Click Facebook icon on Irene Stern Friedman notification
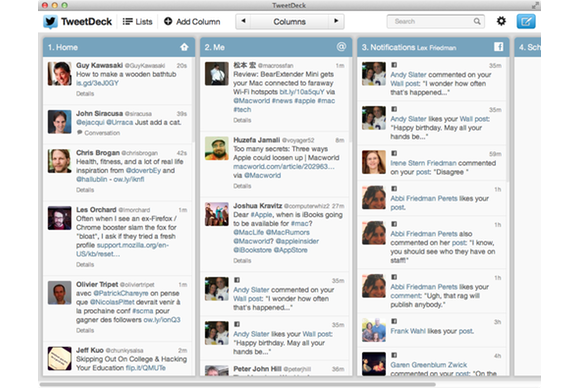 [394, 153]
